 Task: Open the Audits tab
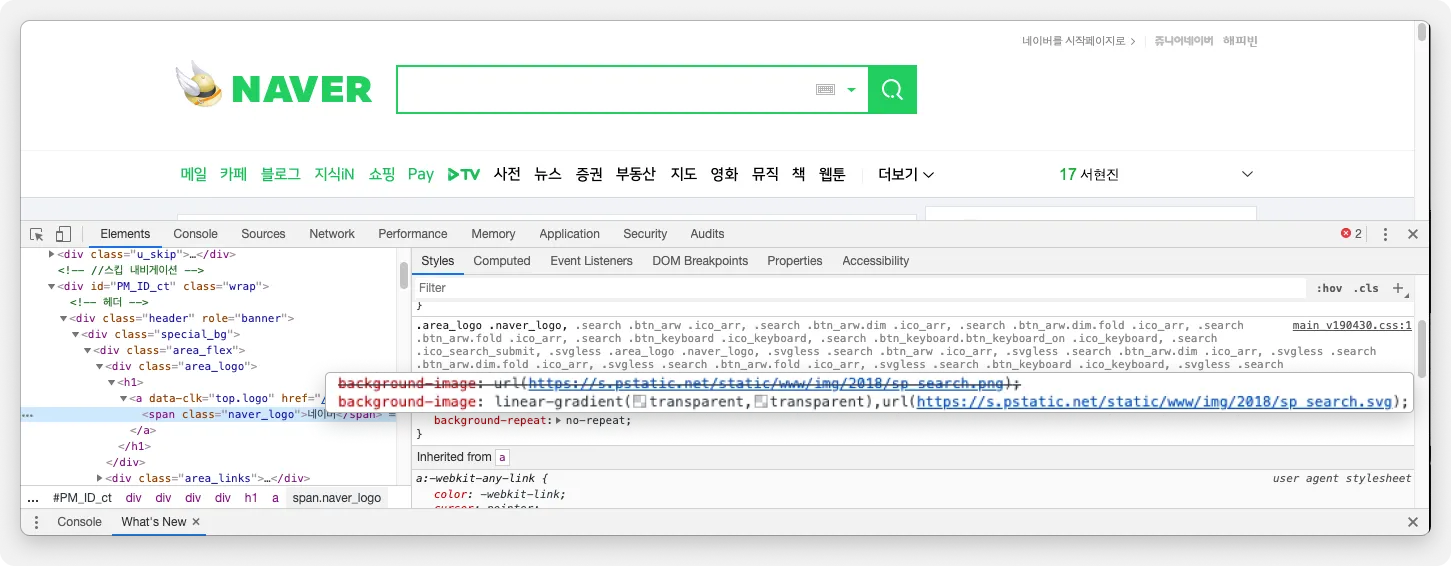click(707, 234)
